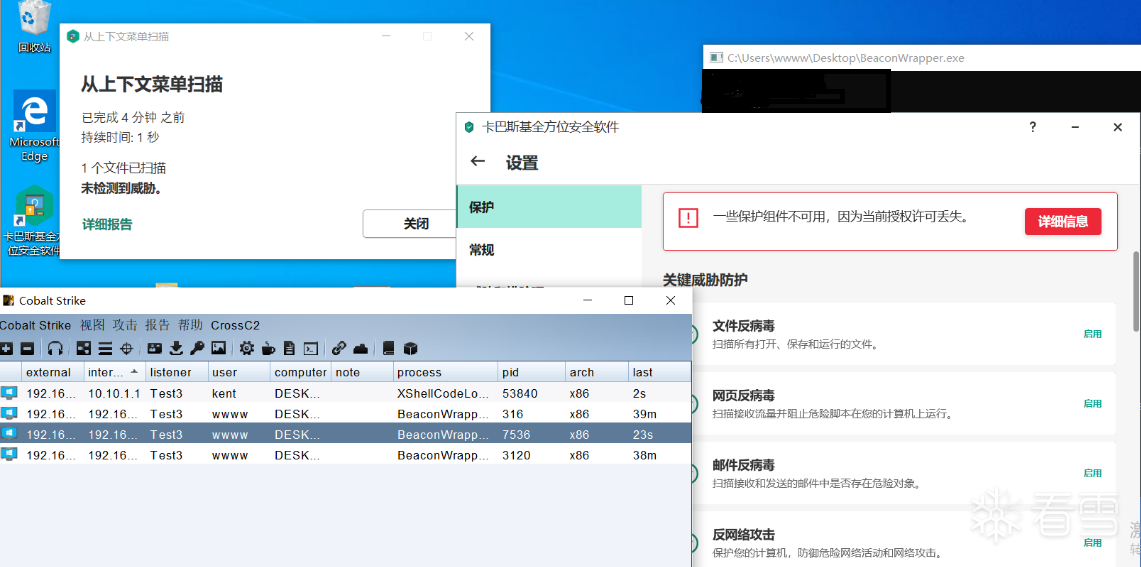
Task: Open the 帮助 menu
Action: (191, 325)
